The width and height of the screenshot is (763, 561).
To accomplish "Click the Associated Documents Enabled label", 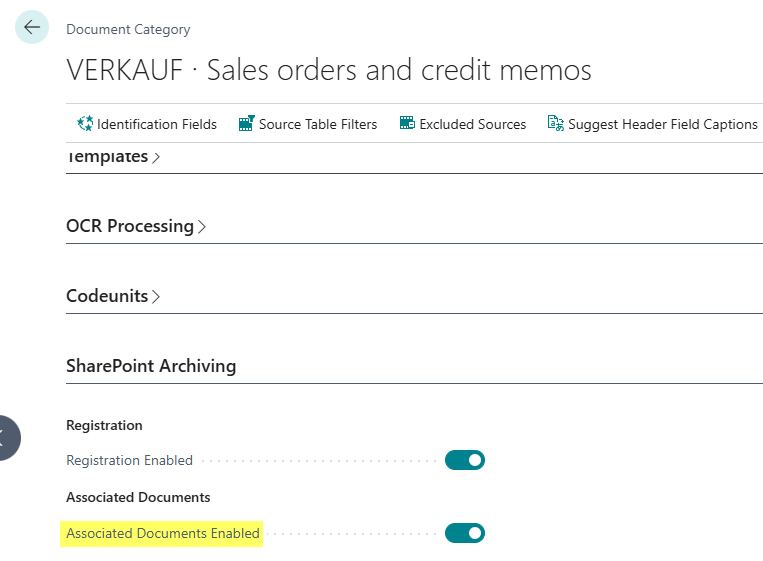I will [x=163, y=533].
